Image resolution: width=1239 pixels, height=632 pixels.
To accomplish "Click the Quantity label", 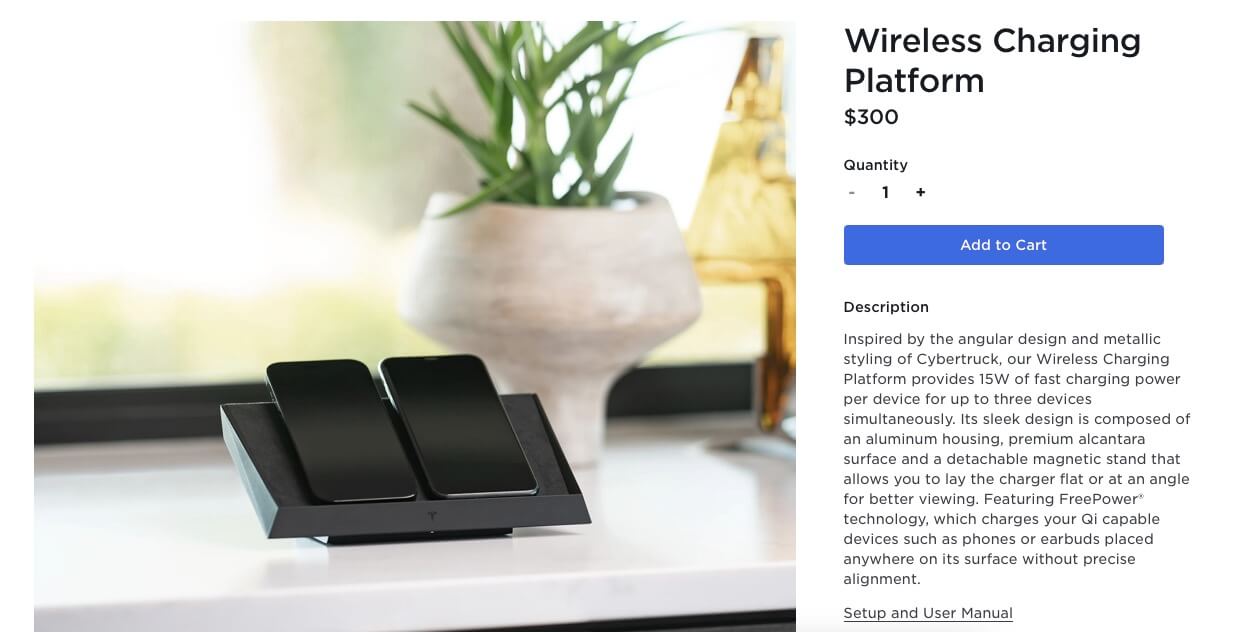I will (875, 165).
